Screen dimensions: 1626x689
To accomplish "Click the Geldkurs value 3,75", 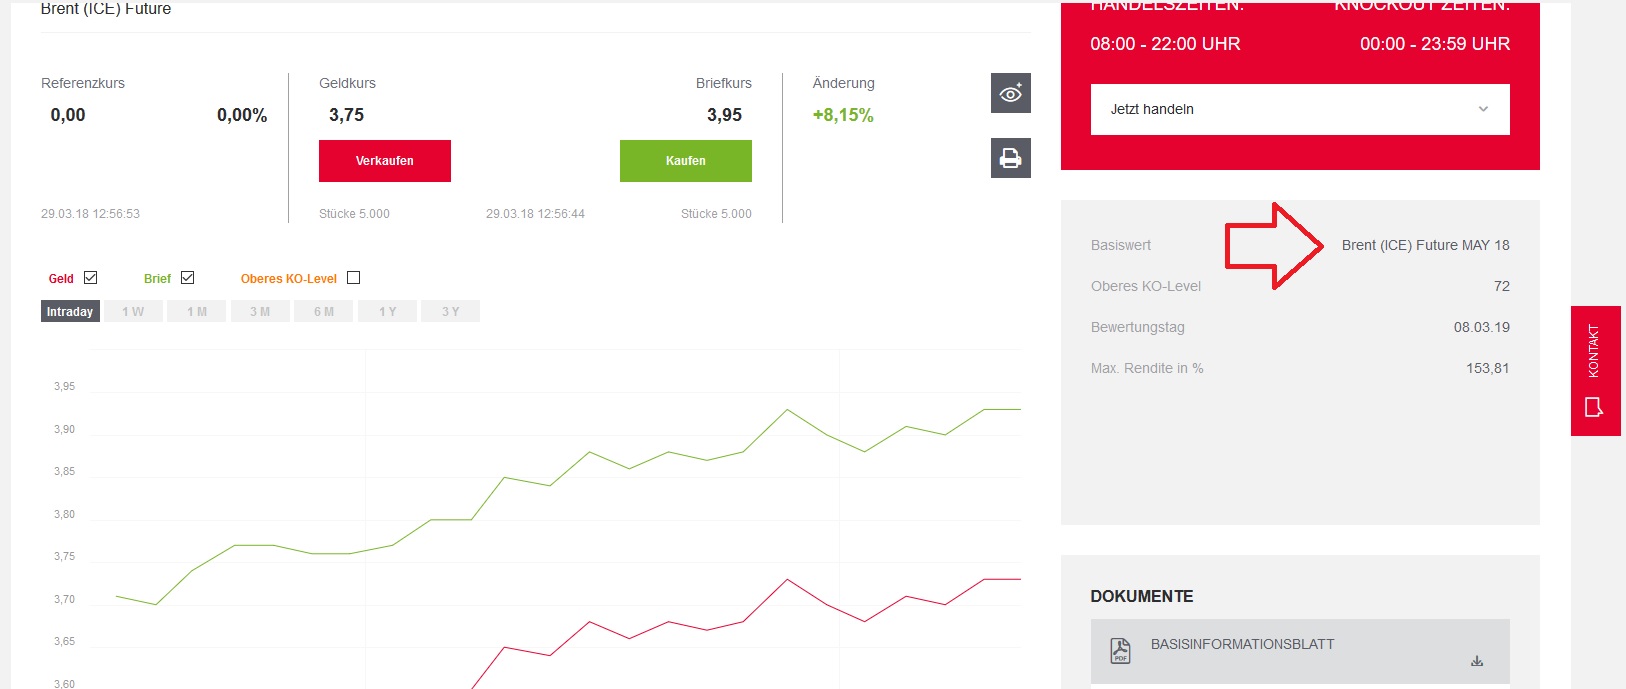I will pos(347,115).
